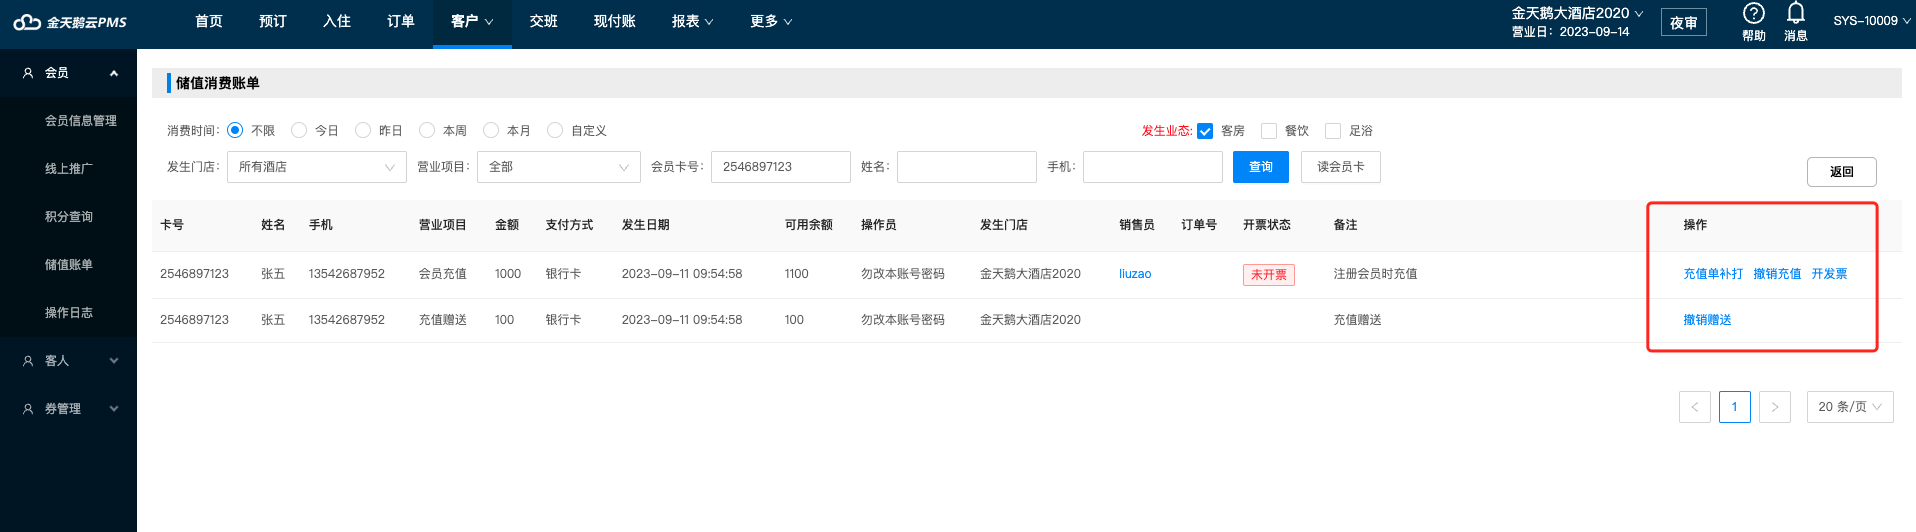Click the 读会员卡 button
This screenshot has width=1916, height=532.
[1341, 167]
